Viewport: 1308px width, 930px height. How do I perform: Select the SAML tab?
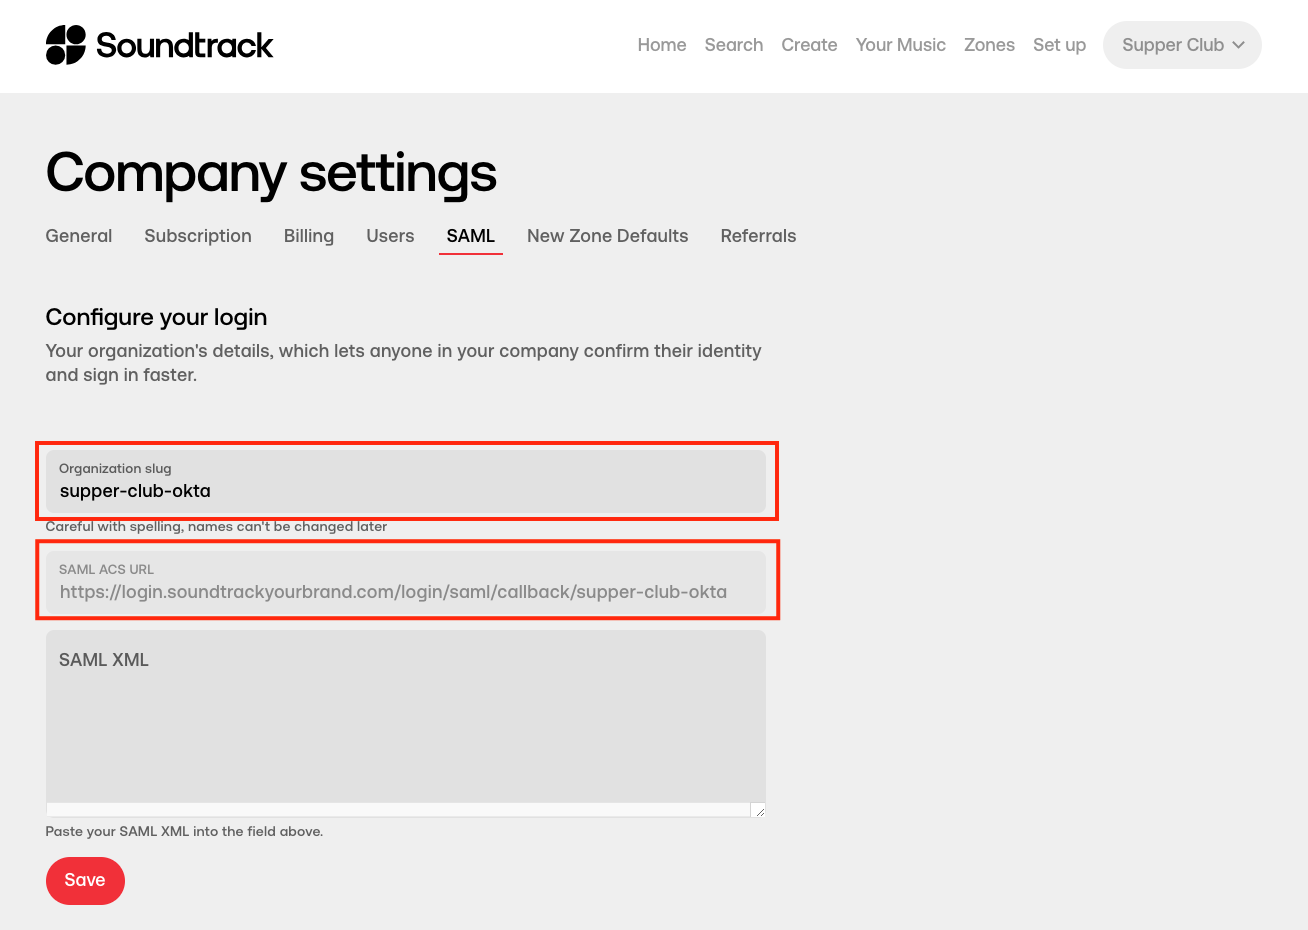[x=471, y=236]
